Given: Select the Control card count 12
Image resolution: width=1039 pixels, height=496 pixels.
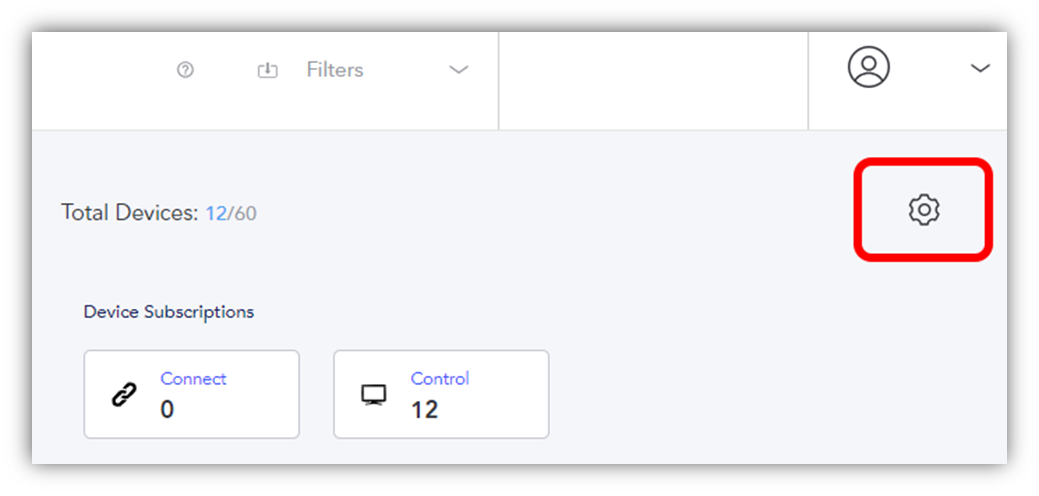Looking at the screenshot, I should pyautogui.click(x=425, y=410).
